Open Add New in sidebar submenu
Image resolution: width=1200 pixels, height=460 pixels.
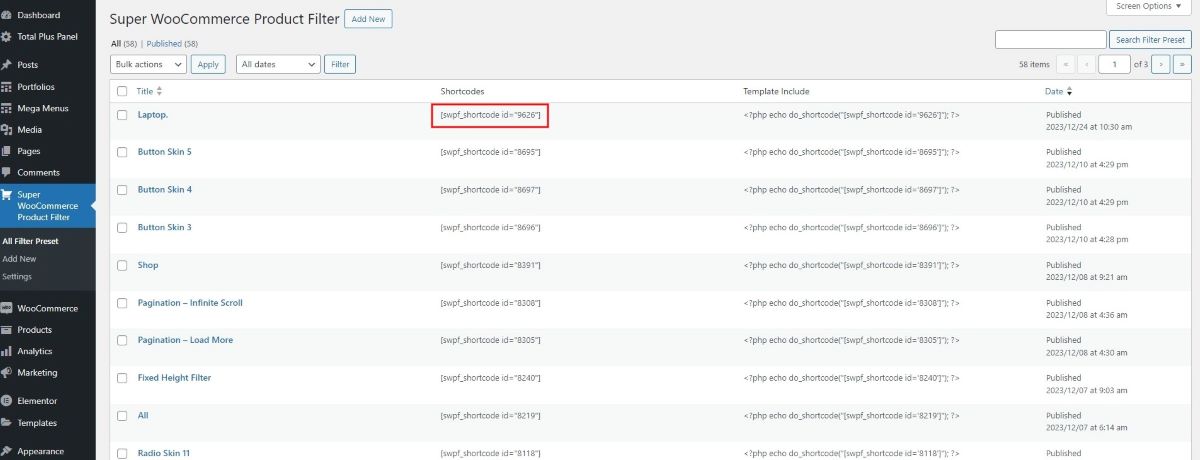coord(19,258)
